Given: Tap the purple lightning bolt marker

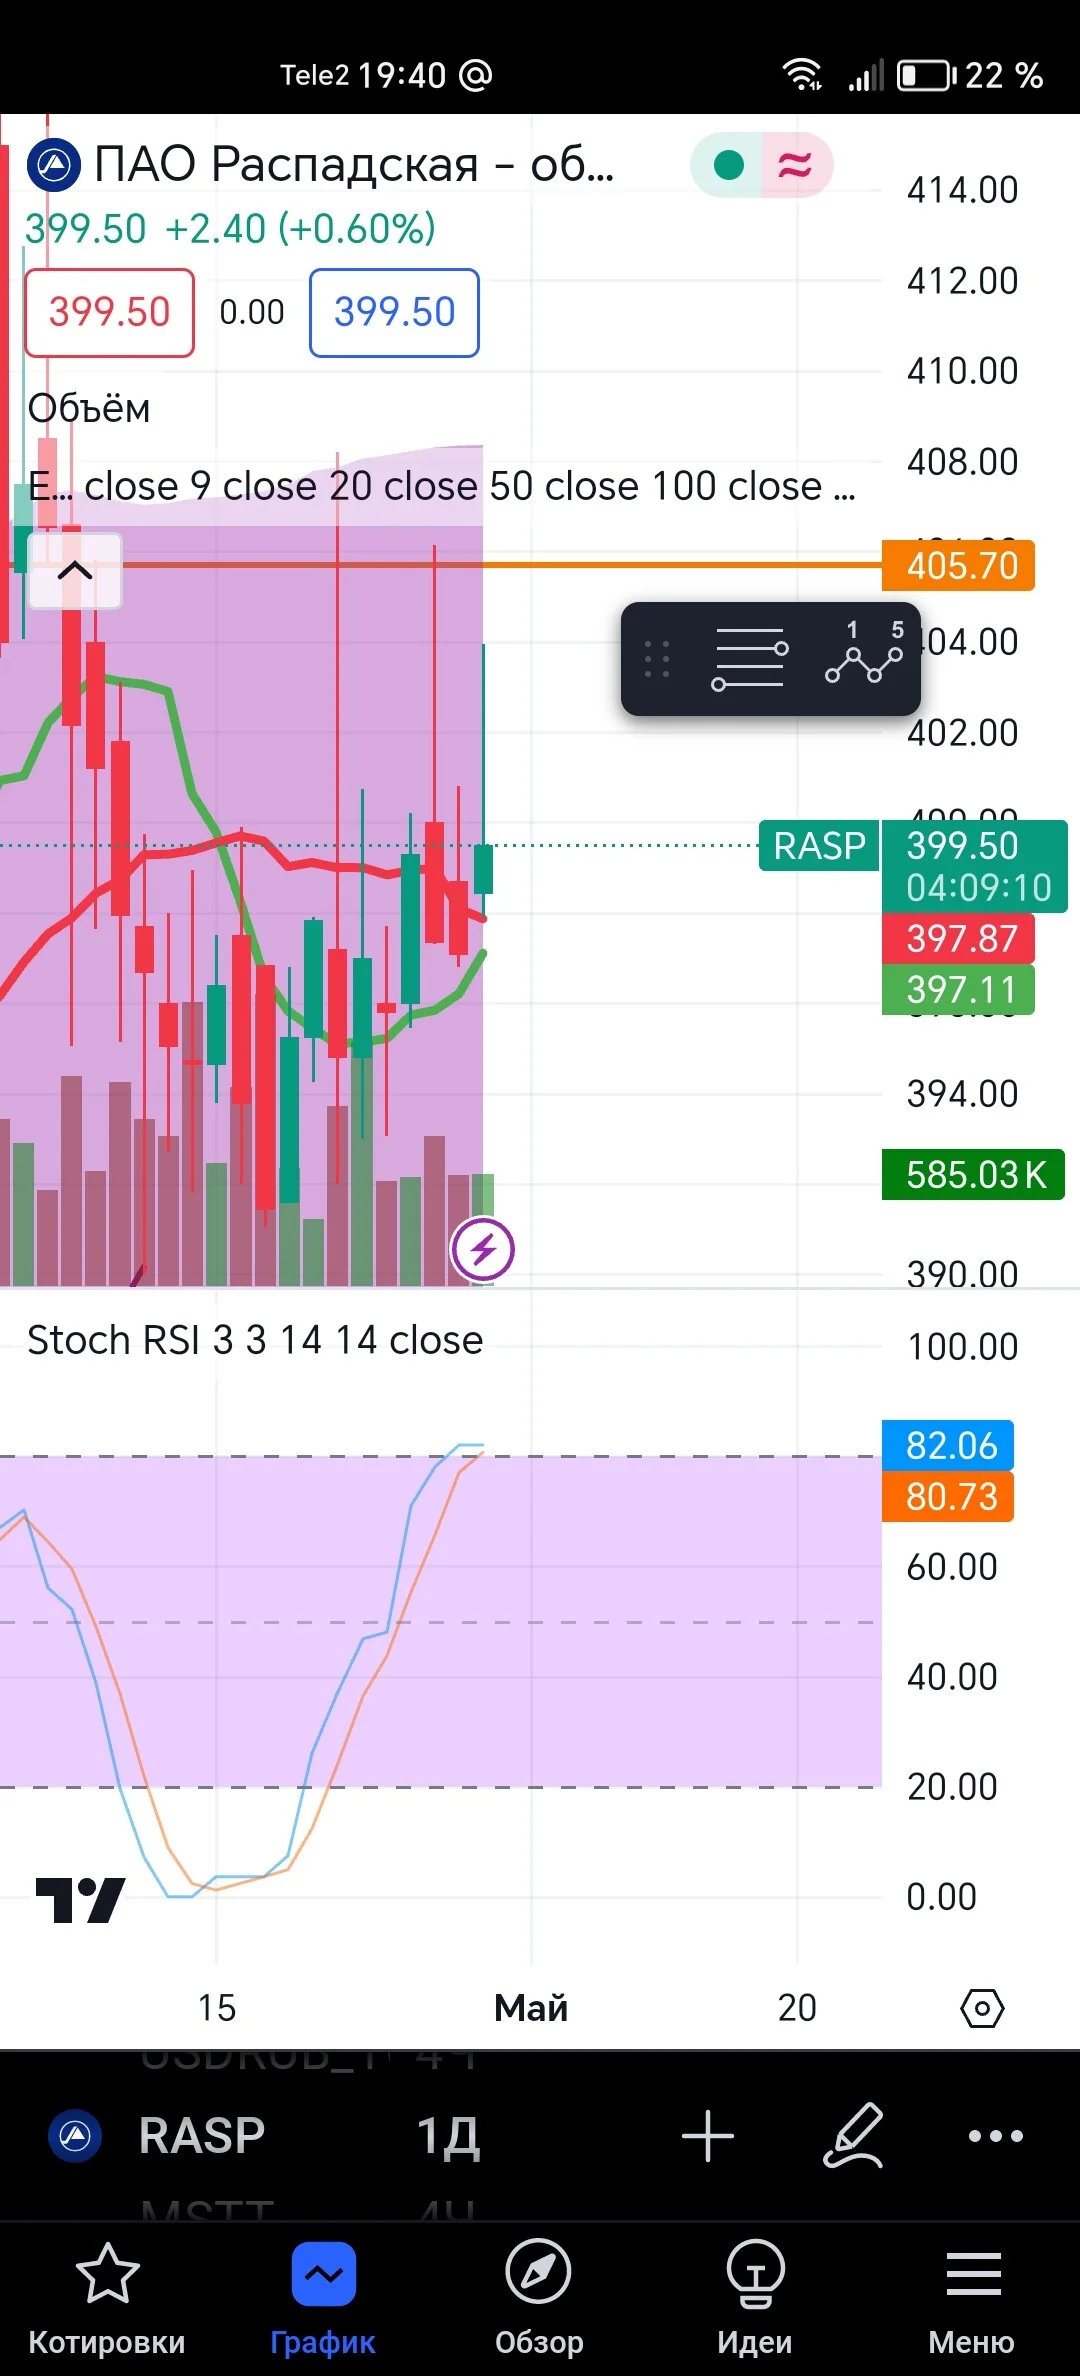Looking at the screenshot, I should pos(483,1249).
